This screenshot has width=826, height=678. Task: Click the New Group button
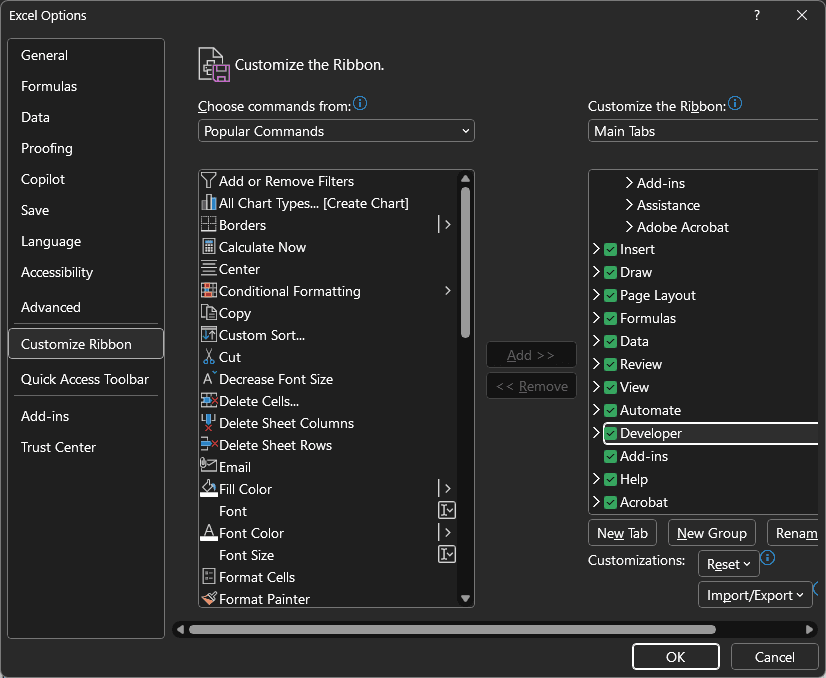[712, 533]
